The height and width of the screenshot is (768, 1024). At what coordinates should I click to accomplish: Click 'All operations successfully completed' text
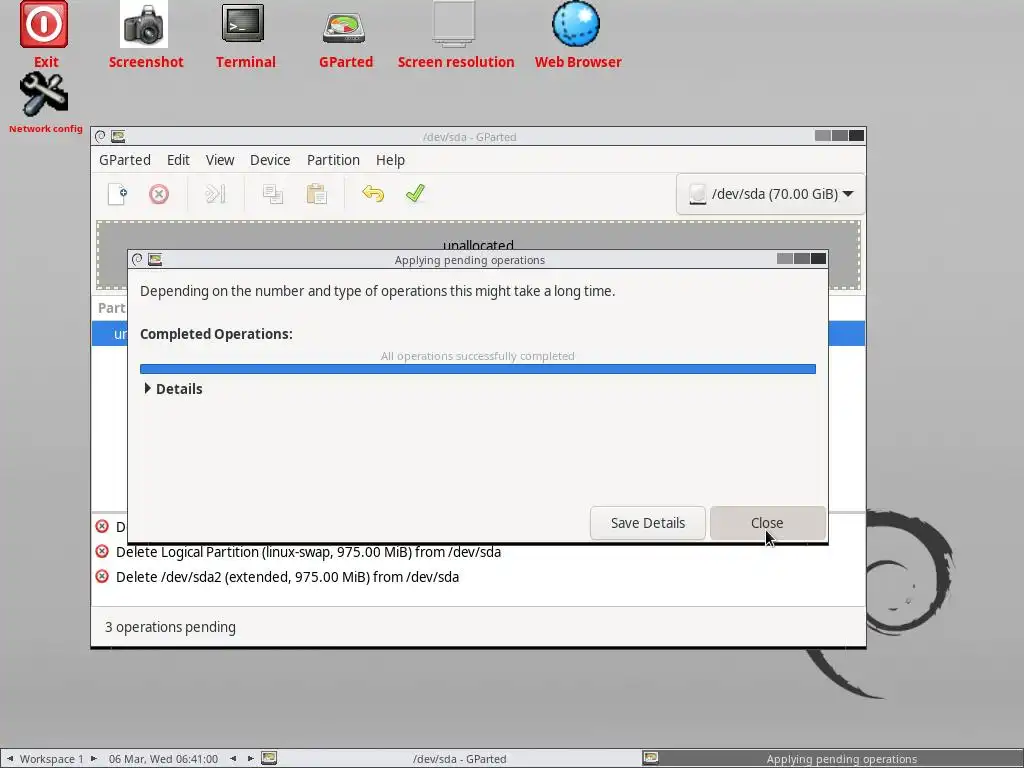[478, 356]
